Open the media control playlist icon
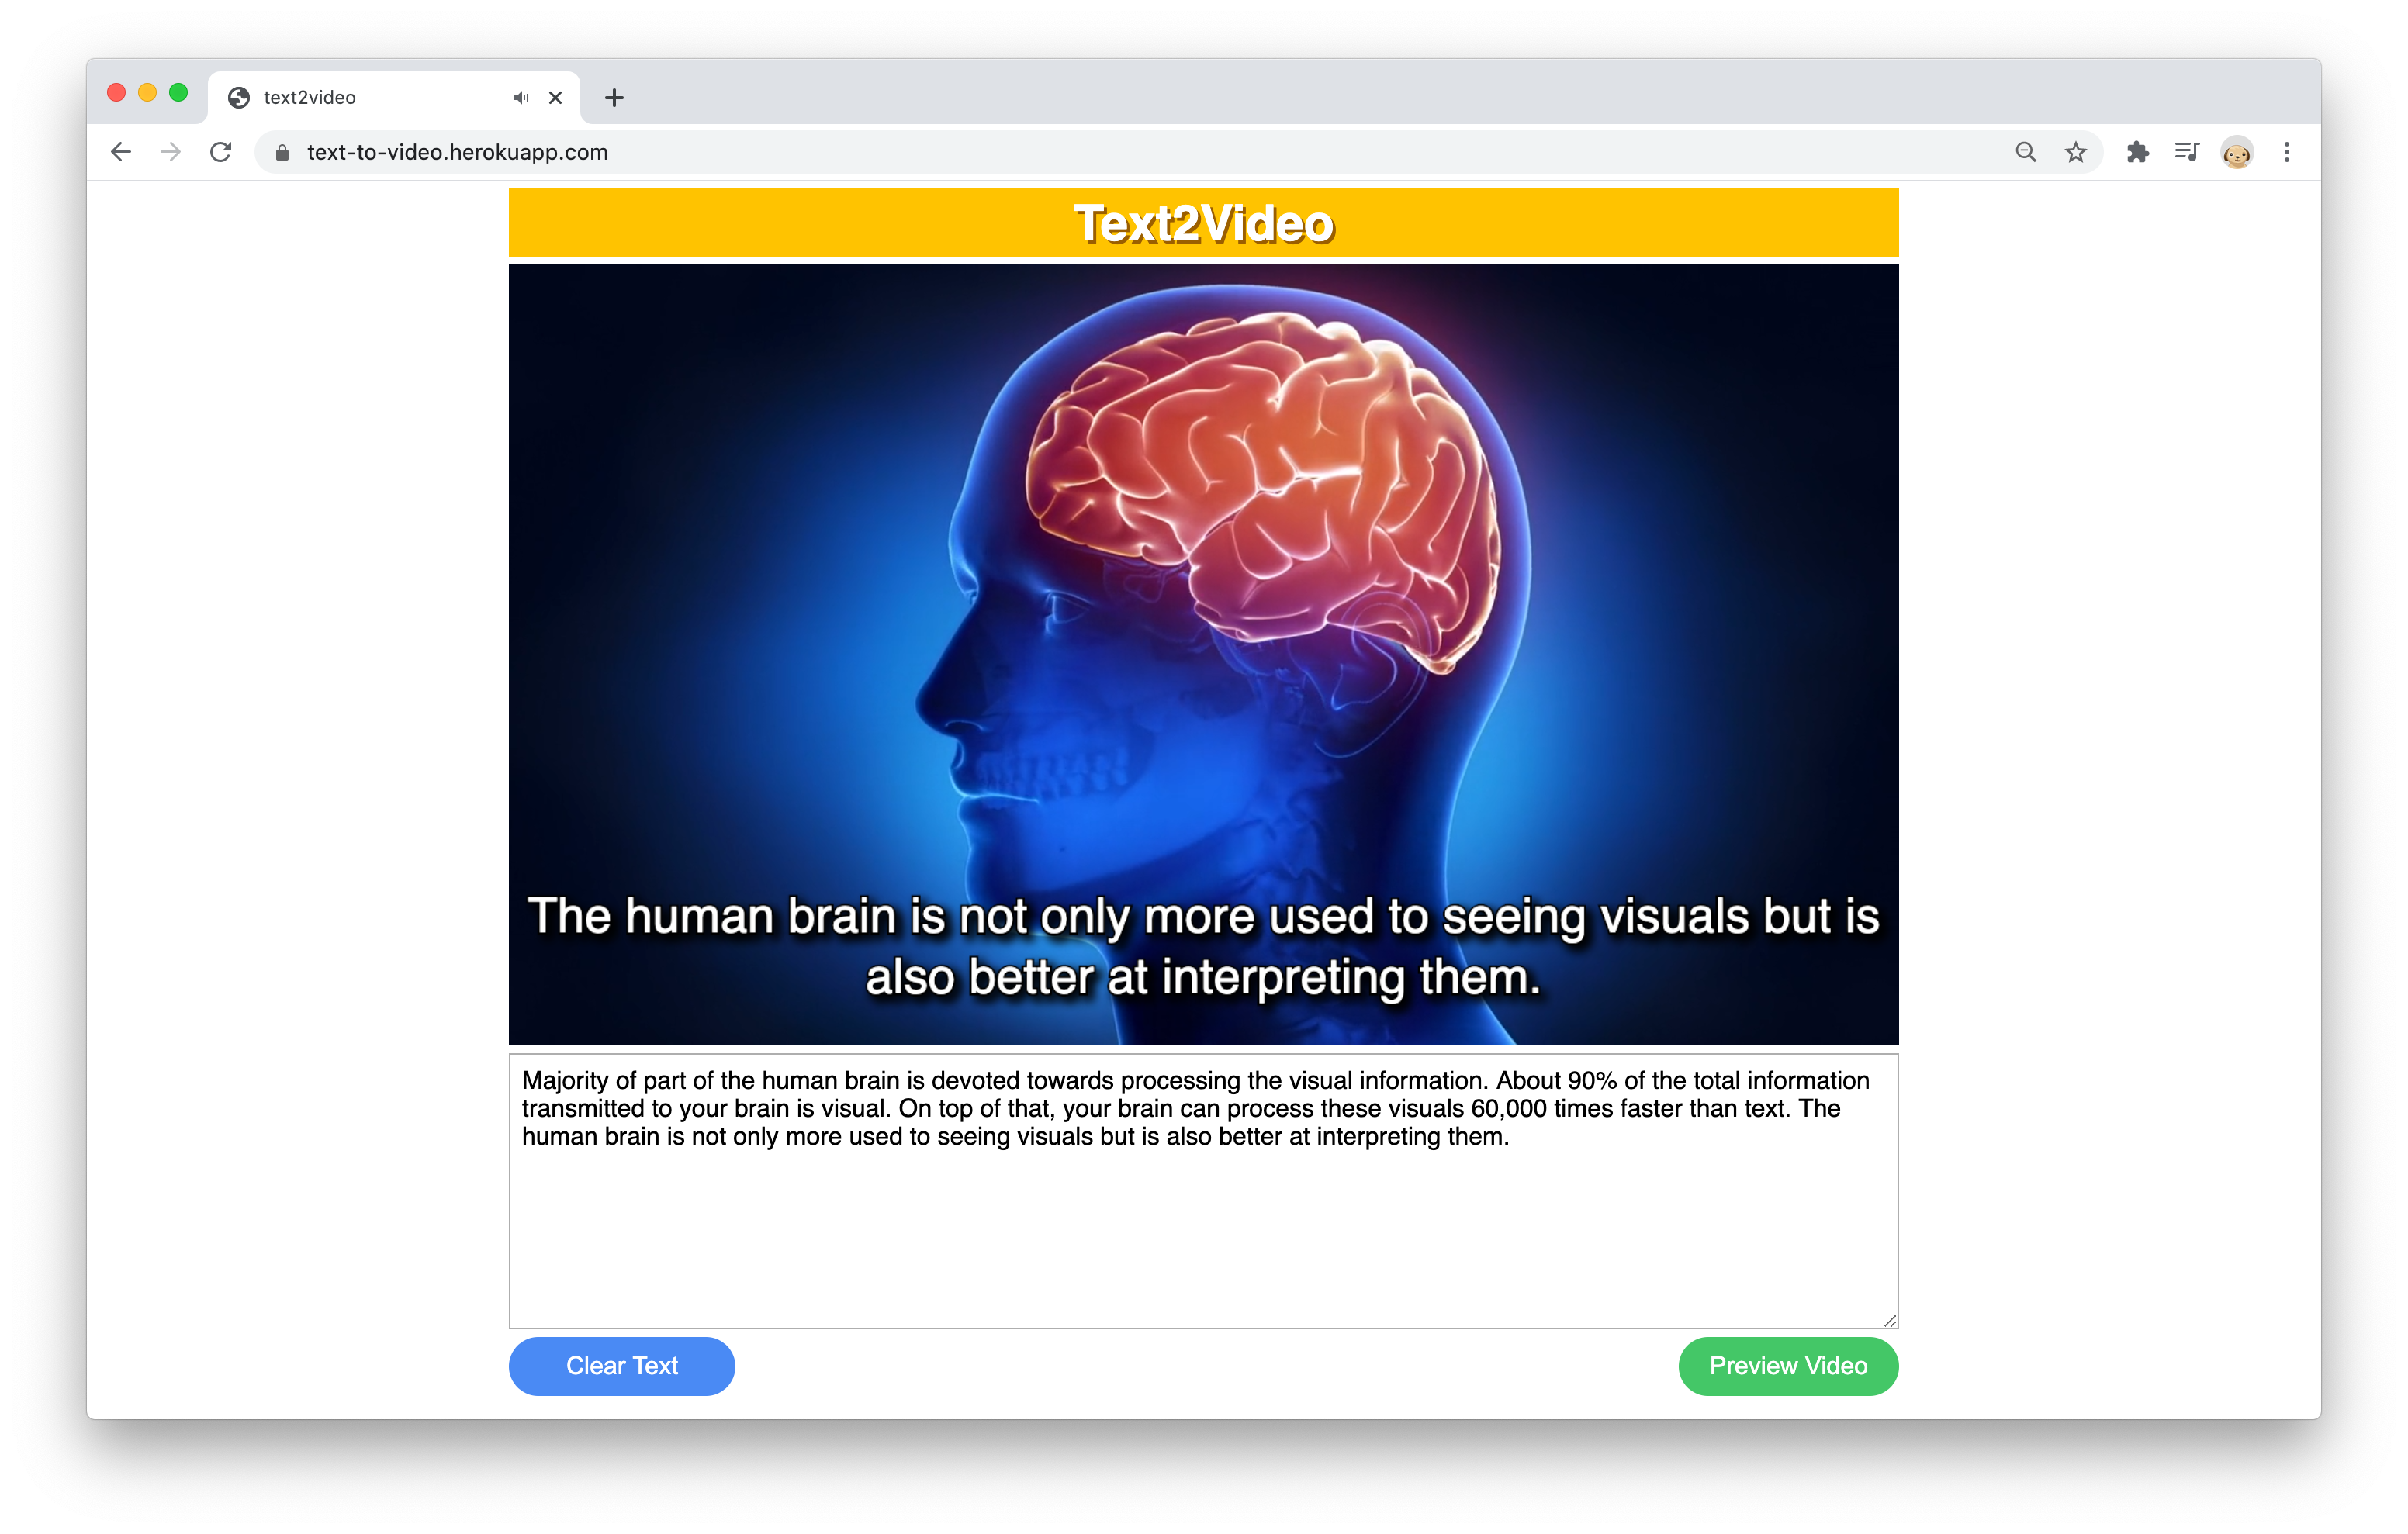The width and height of the screenshot is (2408, 1534). [x=2186, y=152]
